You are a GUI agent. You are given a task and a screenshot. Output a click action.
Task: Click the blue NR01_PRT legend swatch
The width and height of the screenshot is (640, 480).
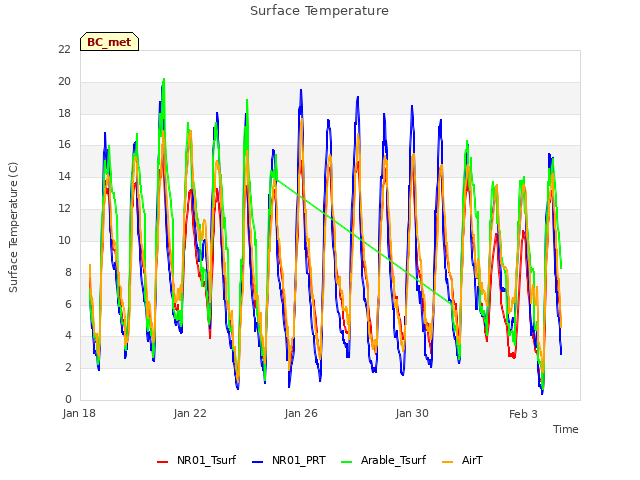(x=257, y=462)
